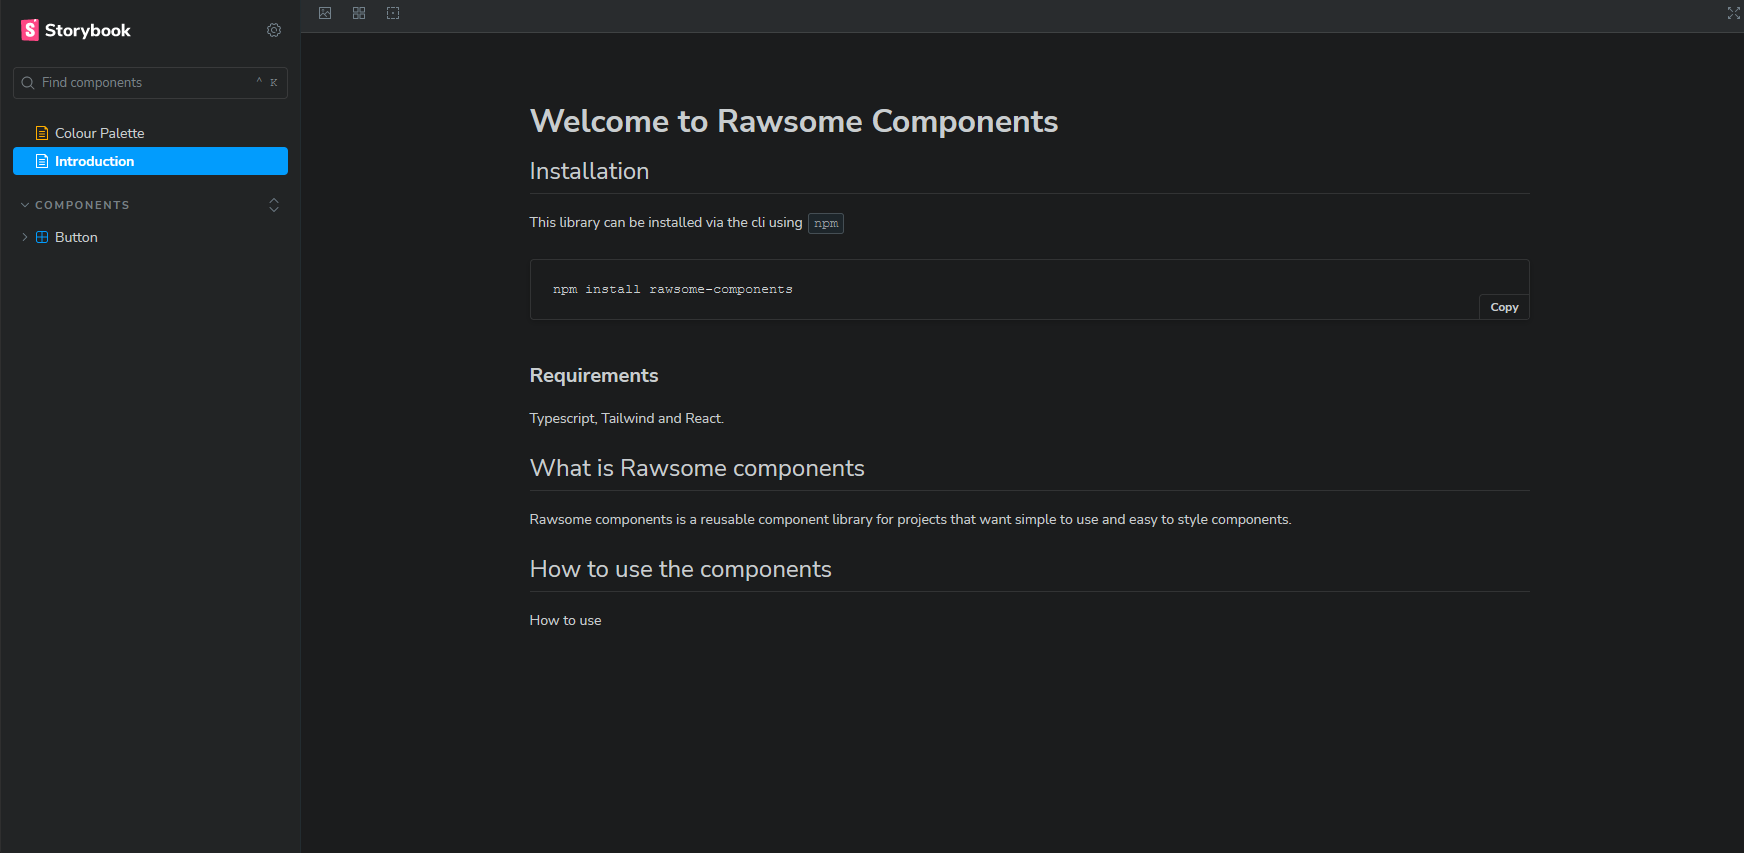Screen dimensions: 1744x853
Task: Click the What is Rawsome components heading
Action: point(697,468)
